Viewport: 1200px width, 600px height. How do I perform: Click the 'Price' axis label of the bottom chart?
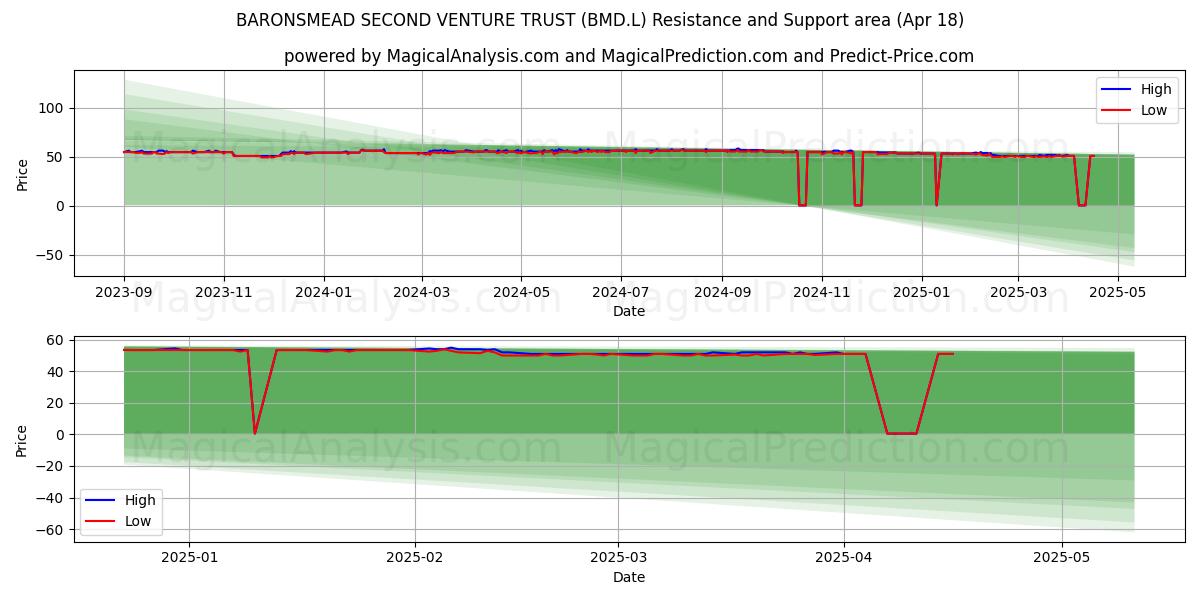pyautogui.click(x=22, y=439)
